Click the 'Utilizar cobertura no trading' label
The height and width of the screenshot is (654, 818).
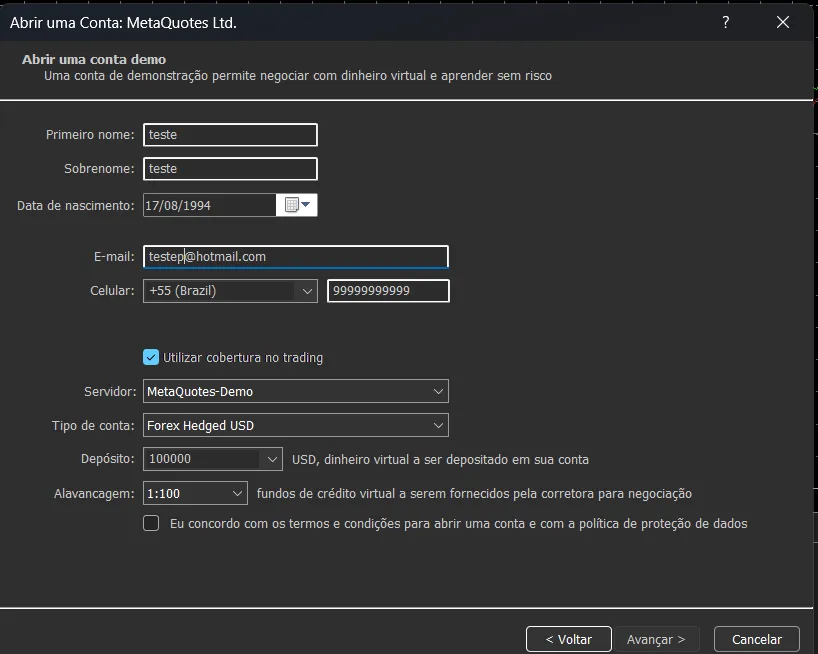(243, 358)
